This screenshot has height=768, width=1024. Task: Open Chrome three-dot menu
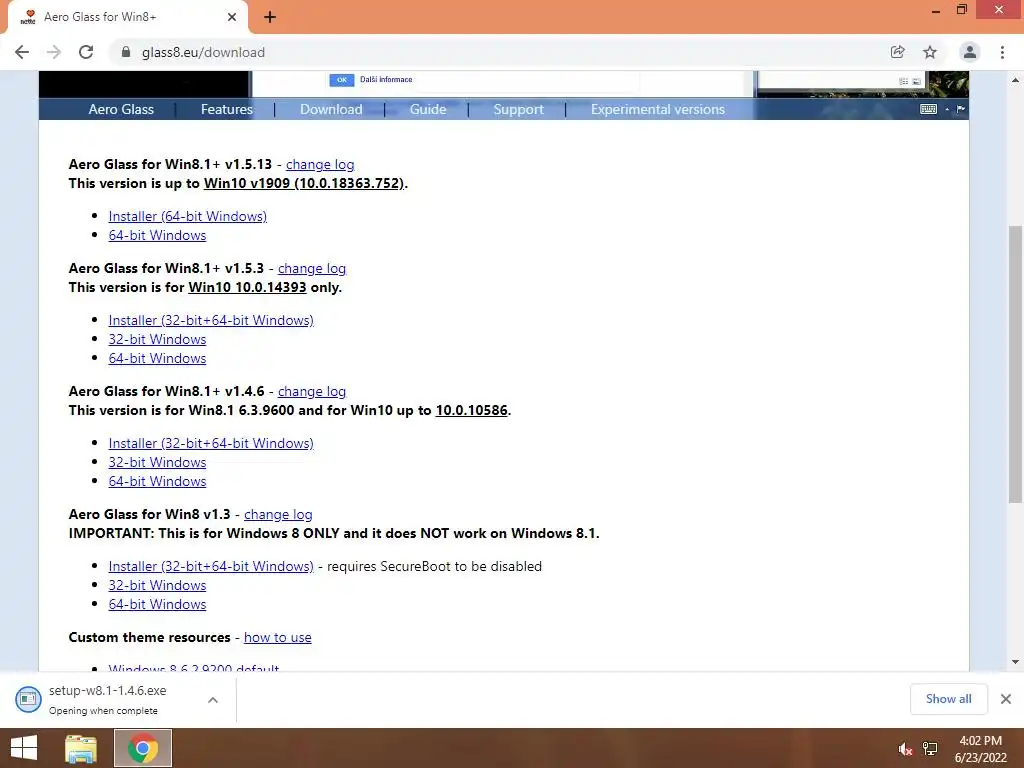point(1002,52)
